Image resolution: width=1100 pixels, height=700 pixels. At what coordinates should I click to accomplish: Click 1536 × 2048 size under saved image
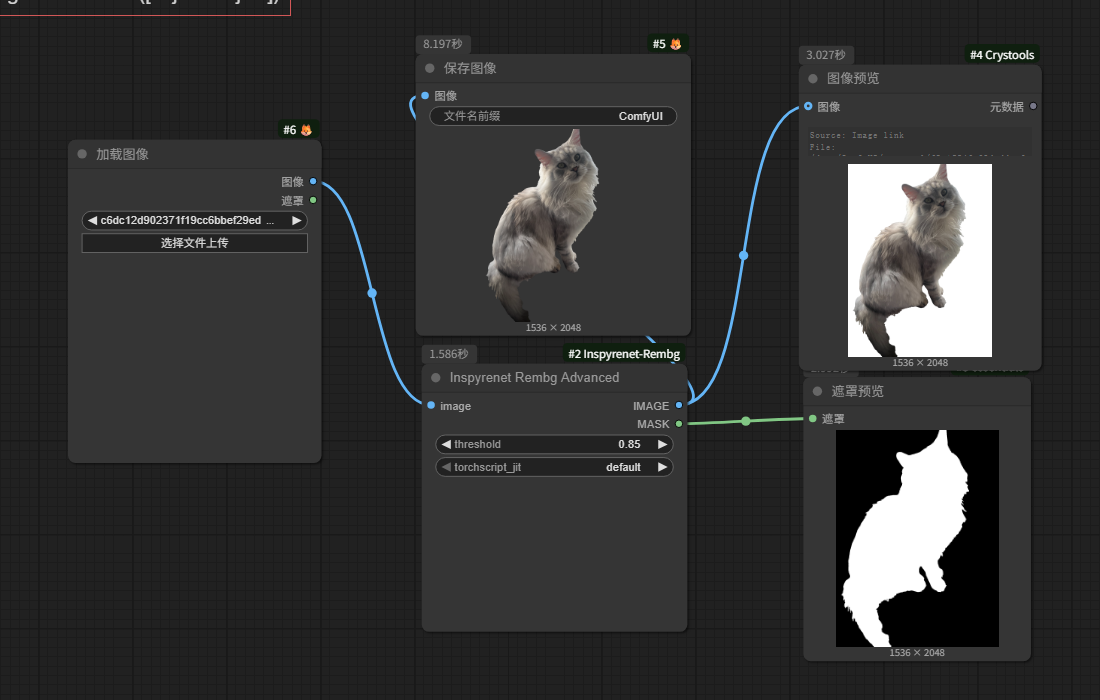coord(553,328)
